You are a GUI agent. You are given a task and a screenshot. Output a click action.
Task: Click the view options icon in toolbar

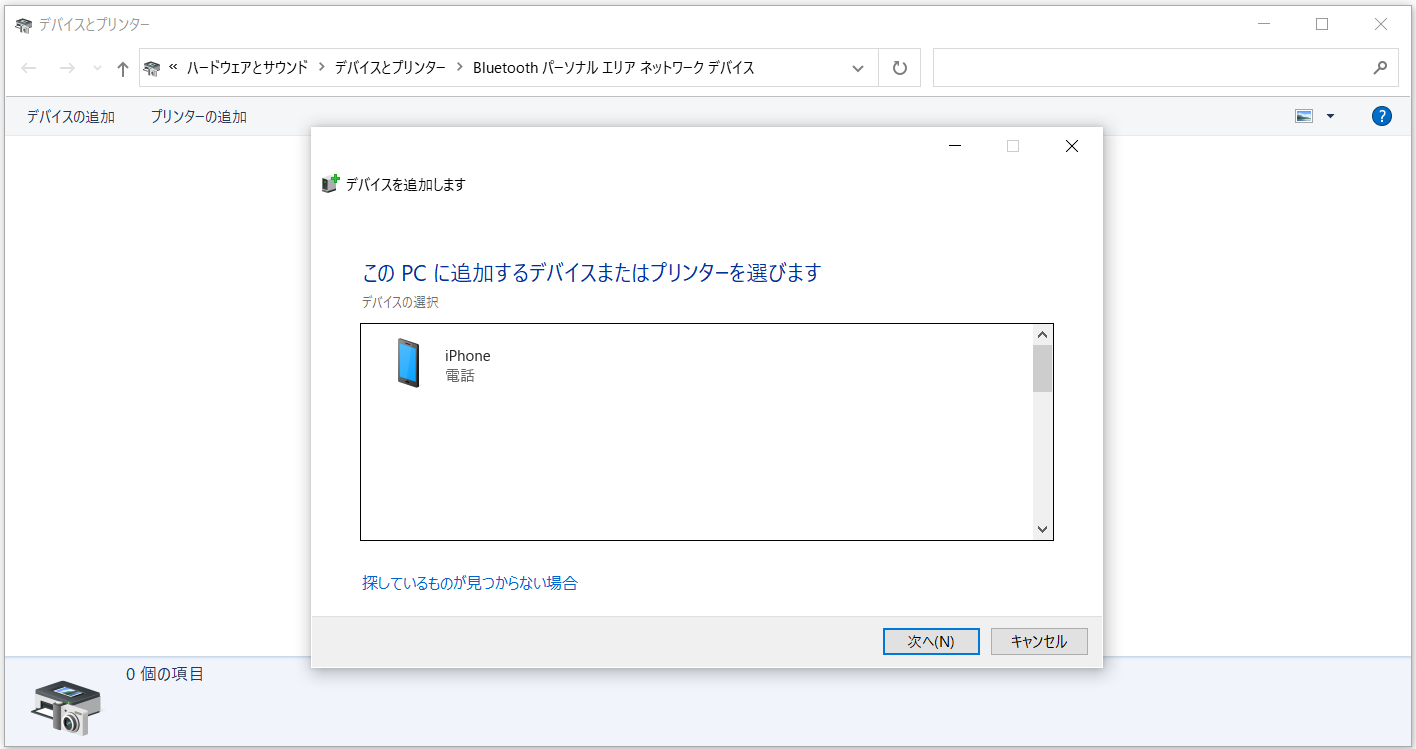[1304, 116]
